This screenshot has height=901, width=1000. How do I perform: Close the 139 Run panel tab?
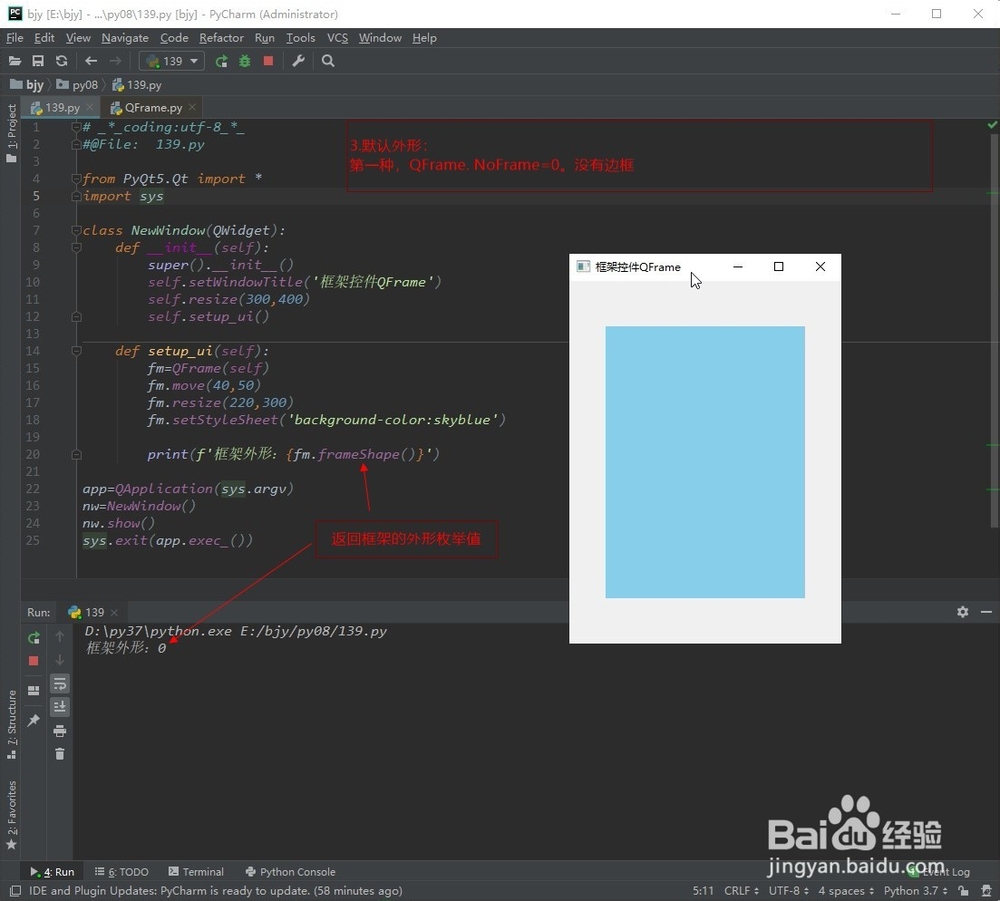(114, 613)
